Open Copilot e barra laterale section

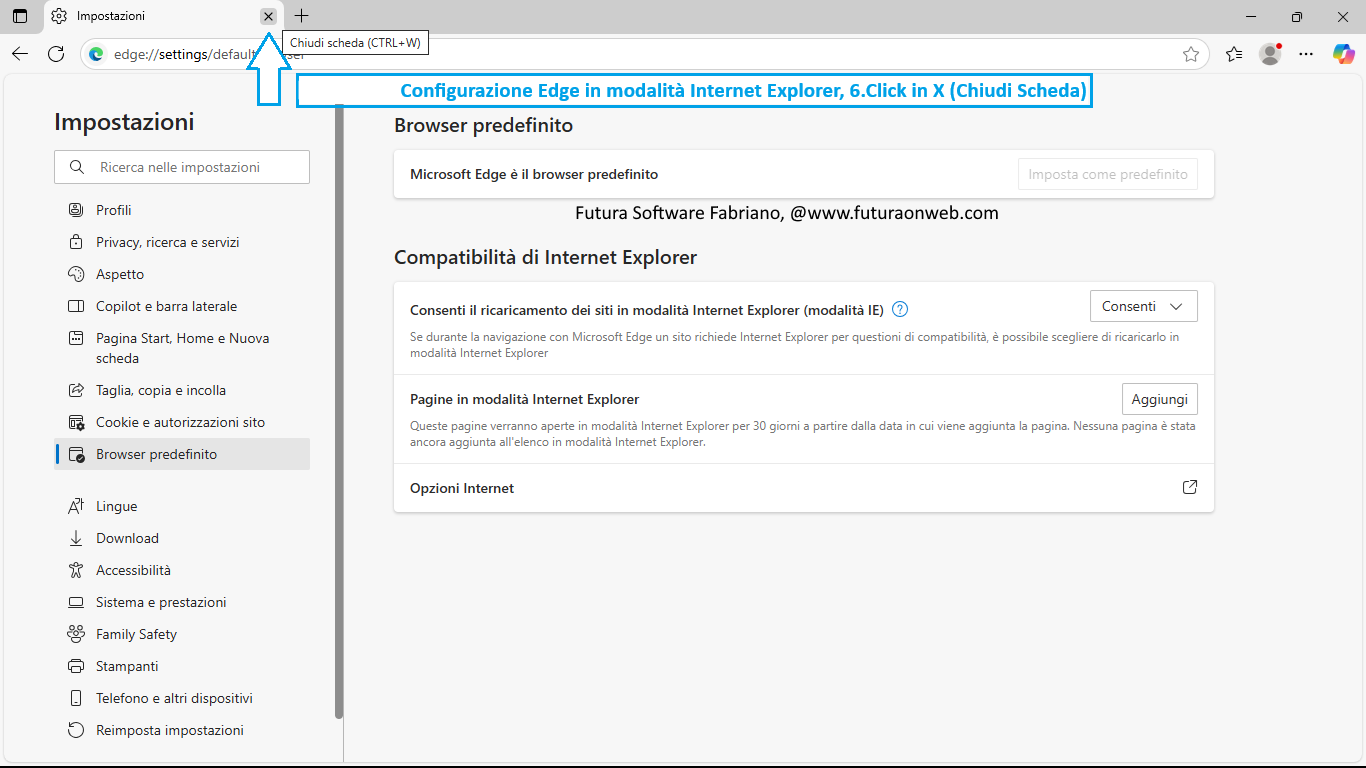[x=182, y=306]
